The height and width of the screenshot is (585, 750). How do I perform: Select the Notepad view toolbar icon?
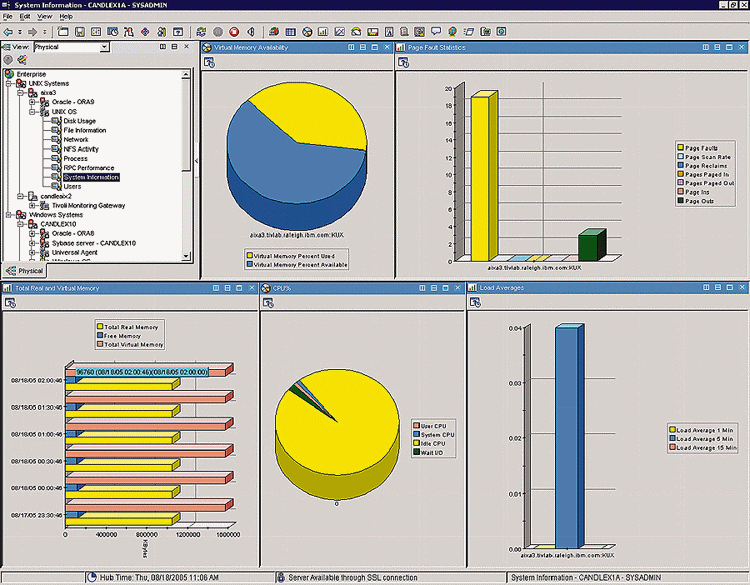404,32
